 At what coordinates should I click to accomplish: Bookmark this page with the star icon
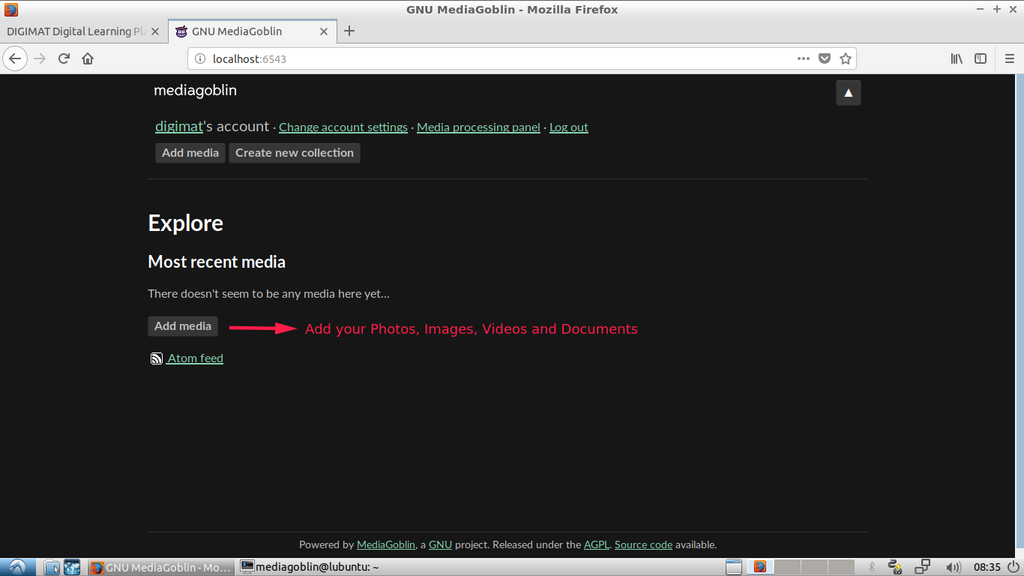click(x=845, y=59)
